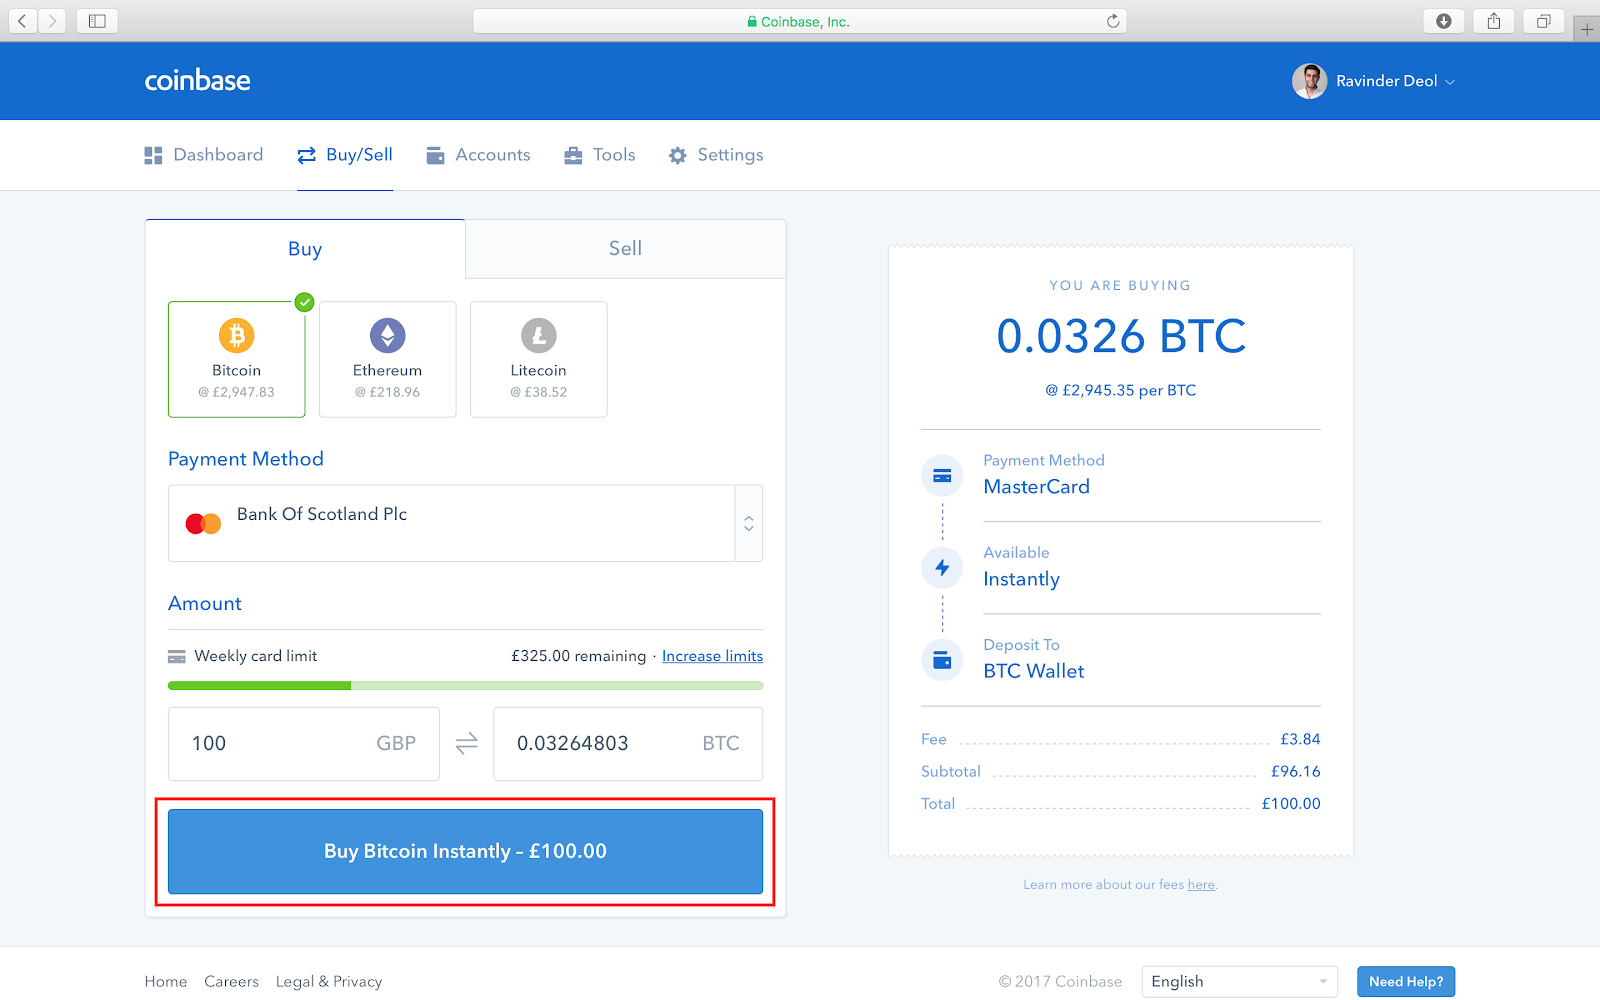1600x1000 pixels.
Task: Click the Coinbase logo
Action: 198,81
